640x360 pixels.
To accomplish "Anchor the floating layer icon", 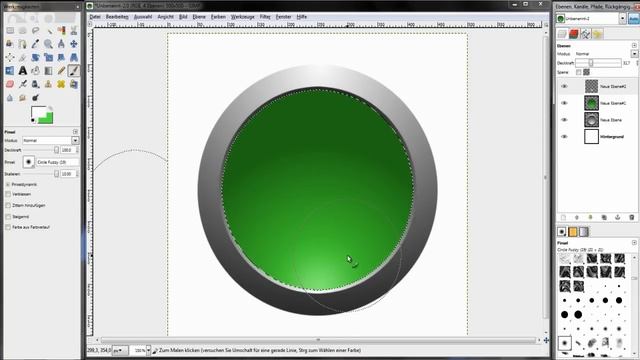I will 618,218.
